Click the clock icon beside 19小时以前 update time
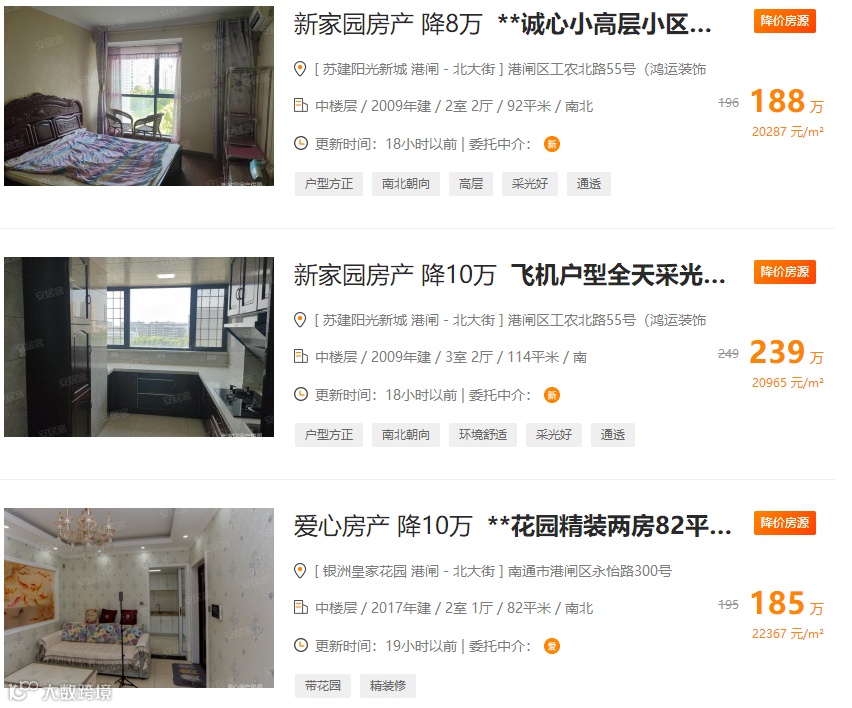Screen dimensions: 852x708 pyautogui.click(x=300, y=646)
